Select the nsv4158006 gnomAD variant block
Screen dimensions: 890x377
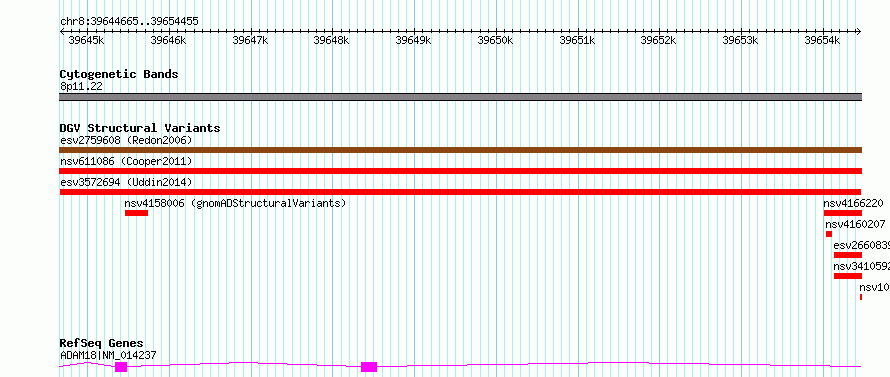pos(136,213)
